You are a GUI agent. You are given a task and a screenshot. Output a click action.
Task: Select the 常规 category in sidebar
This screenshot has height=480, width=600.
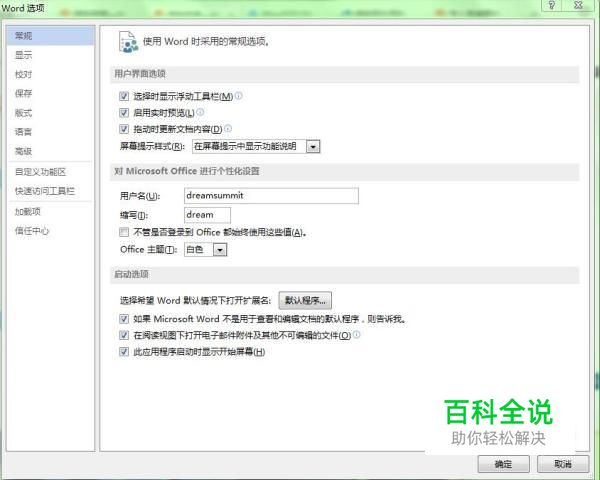(x=51, y=36)
